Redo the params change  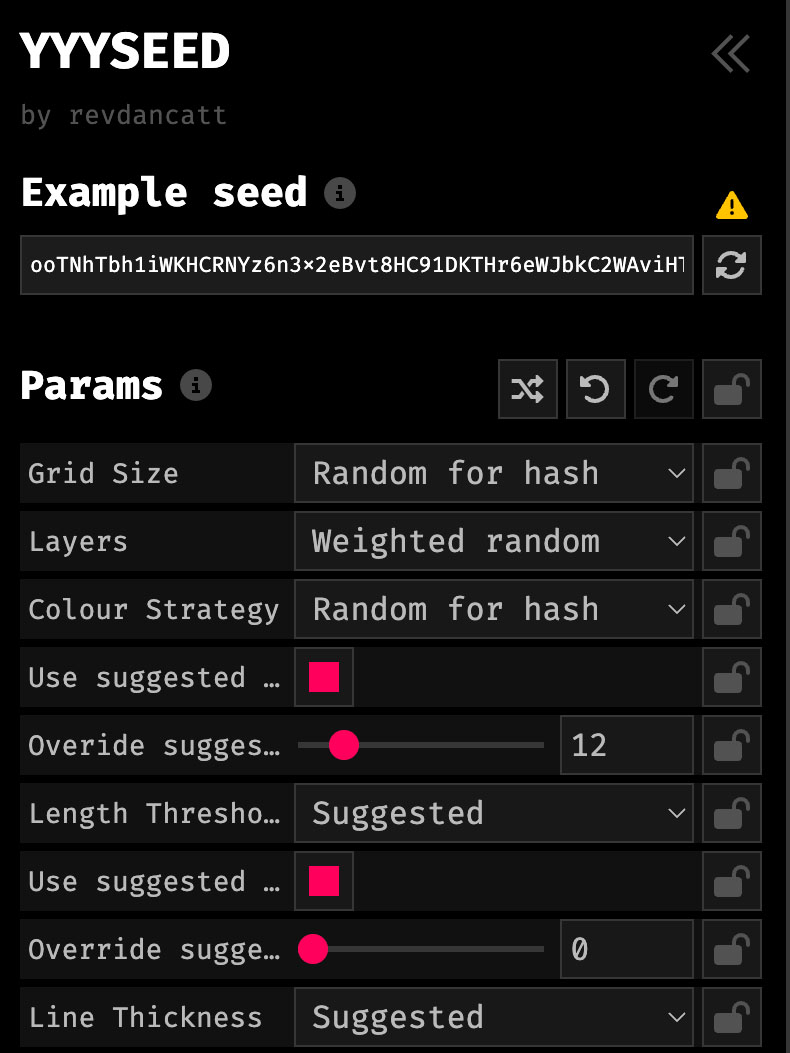[x=664, y=389]
